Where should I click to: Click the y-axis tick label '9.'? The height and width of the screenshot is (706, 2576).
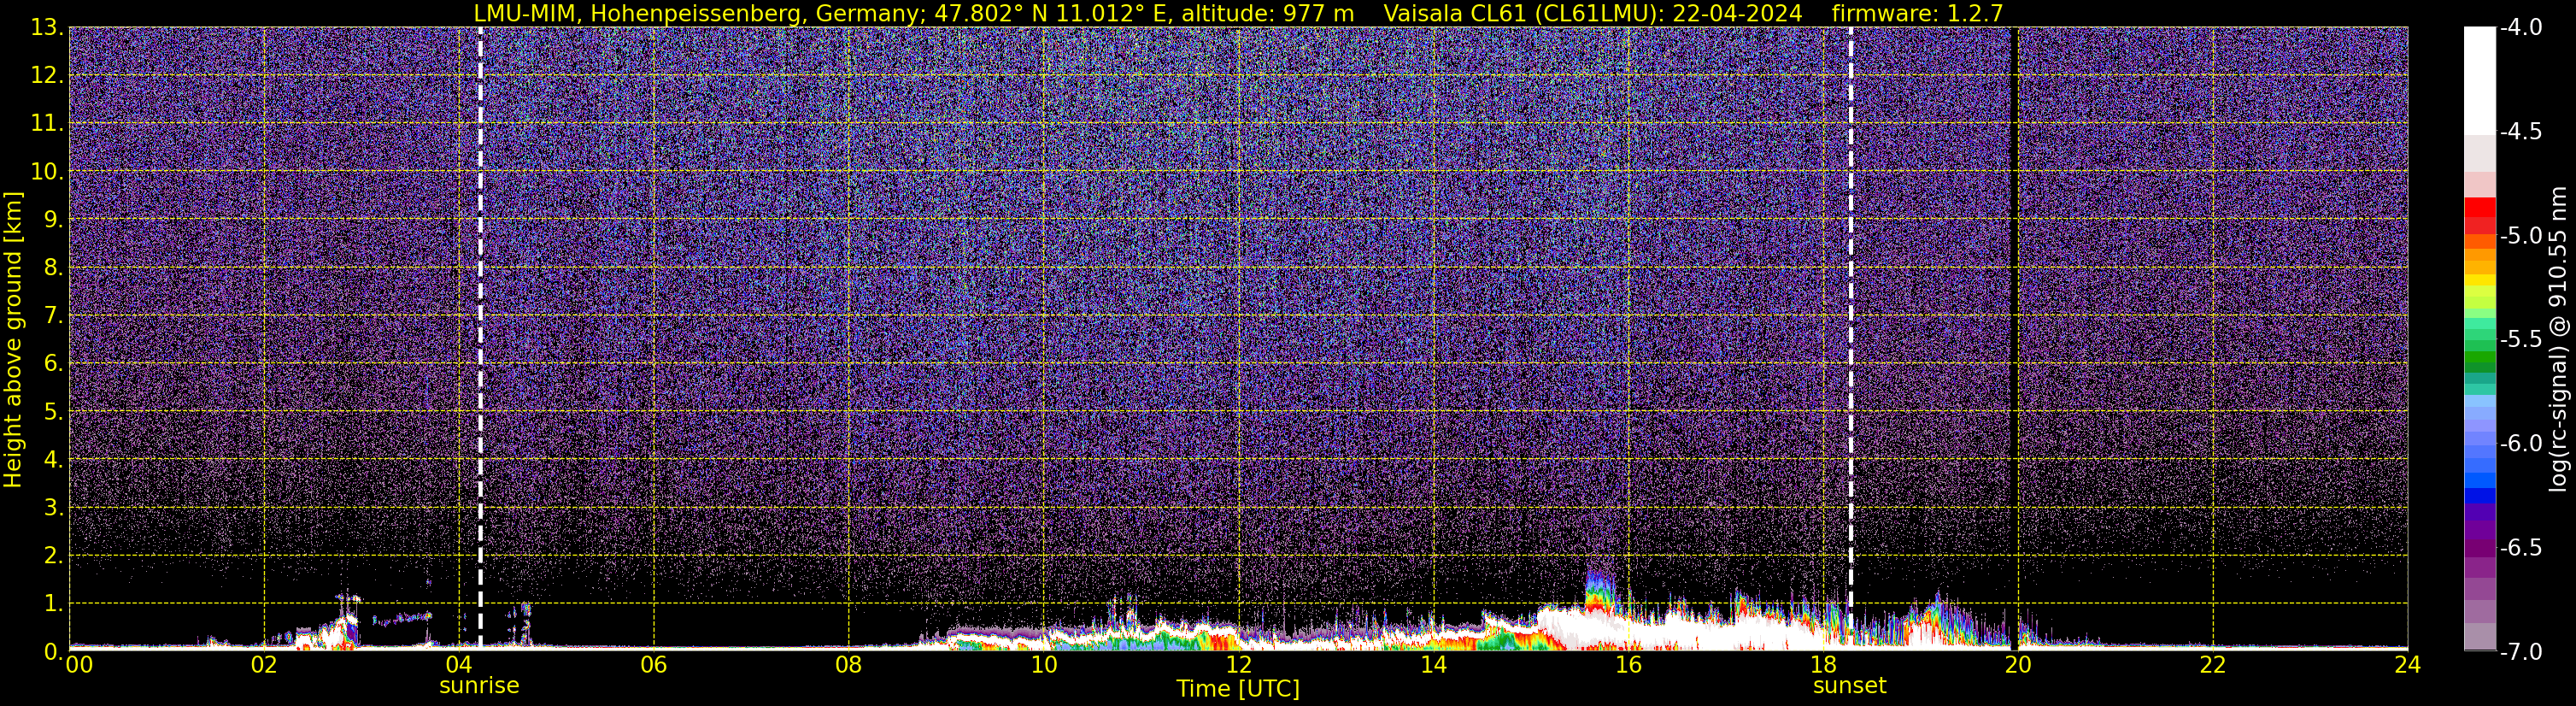coord(53,219)
